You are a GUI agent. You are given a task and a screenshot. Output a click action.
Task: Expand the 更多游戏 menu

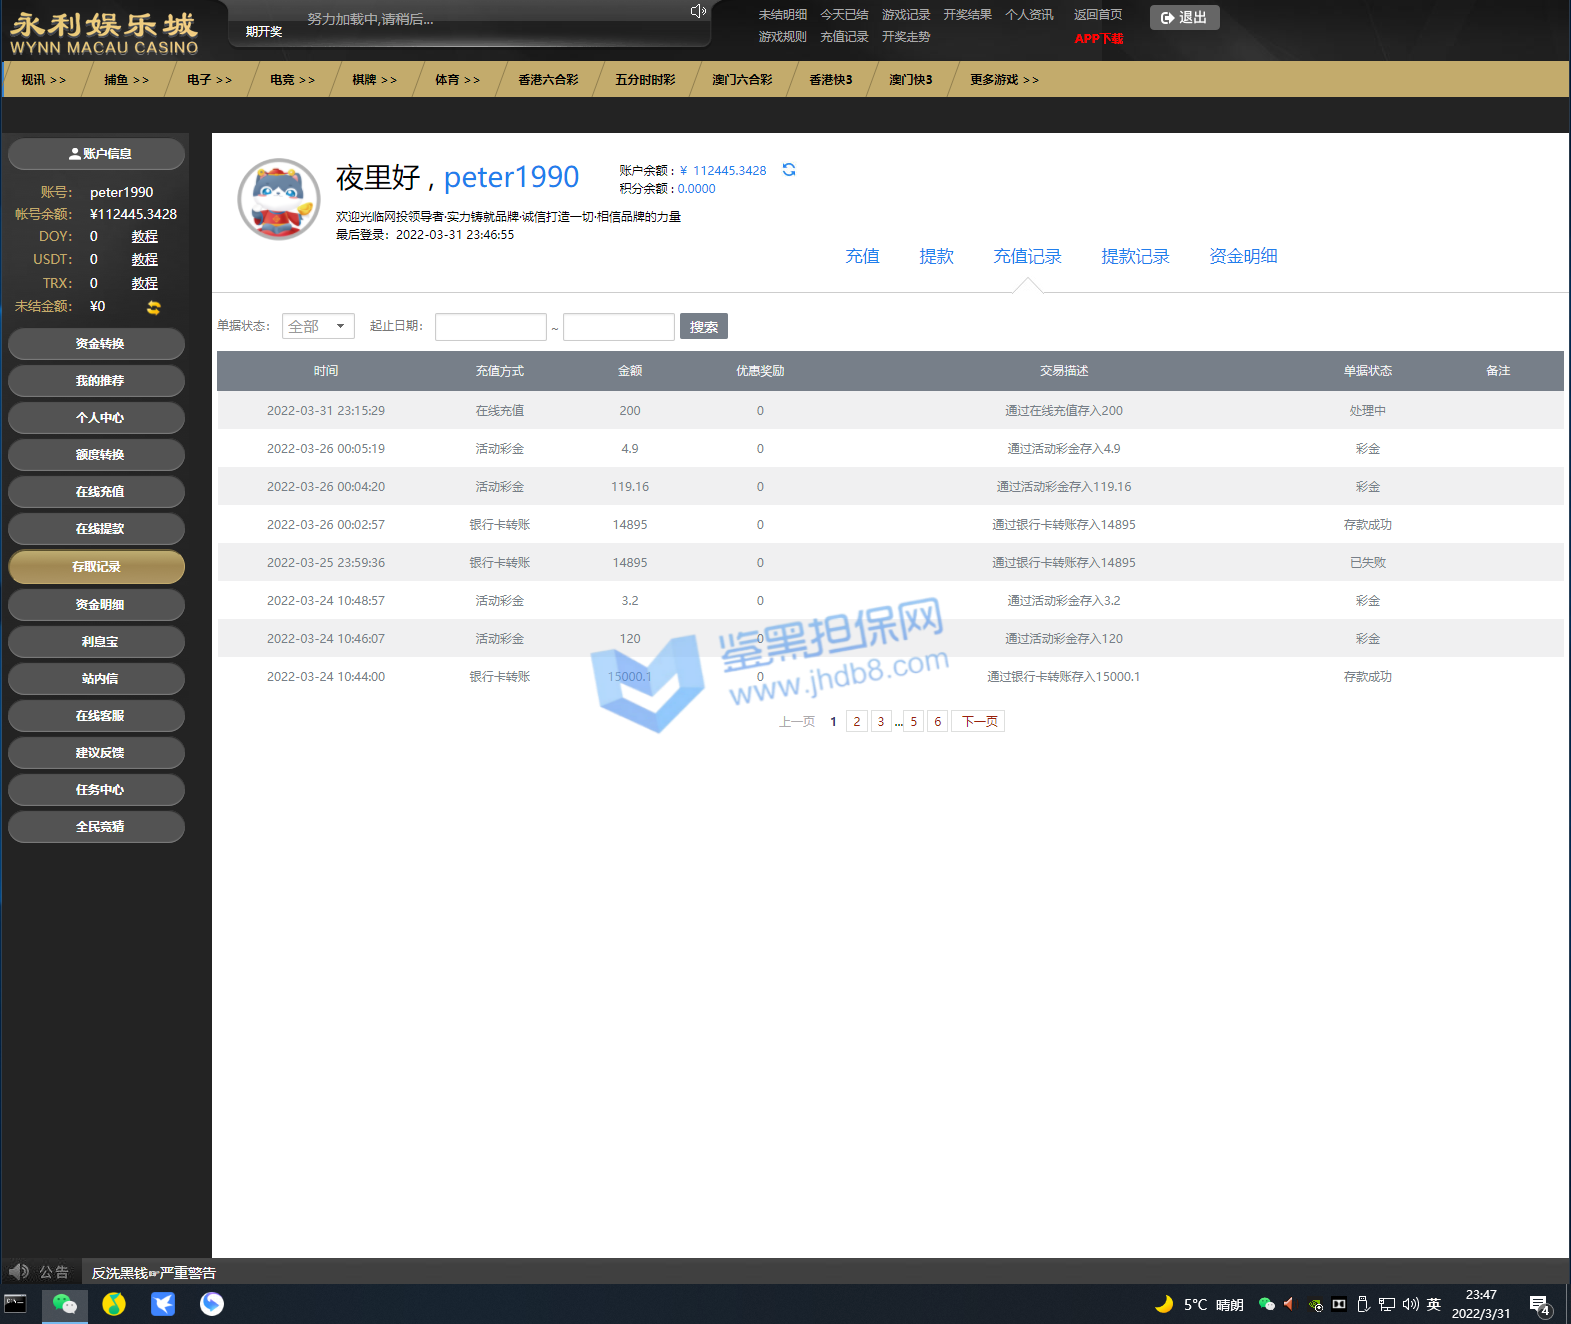tap(1004, 80)
